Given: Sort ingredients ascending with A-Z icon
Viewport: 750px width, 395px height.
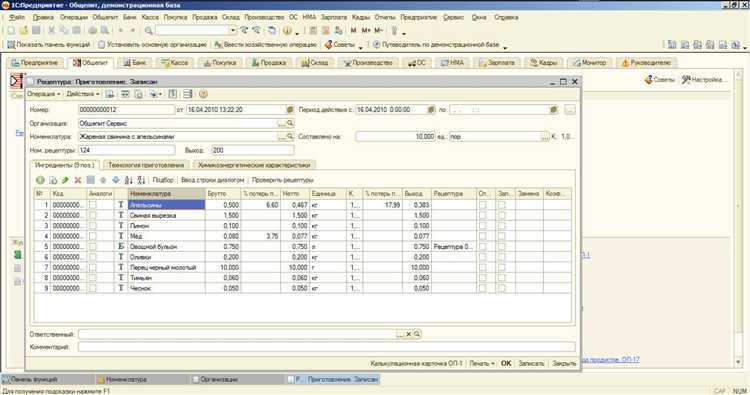Looking at the screenshot, I should pos(128,180).
